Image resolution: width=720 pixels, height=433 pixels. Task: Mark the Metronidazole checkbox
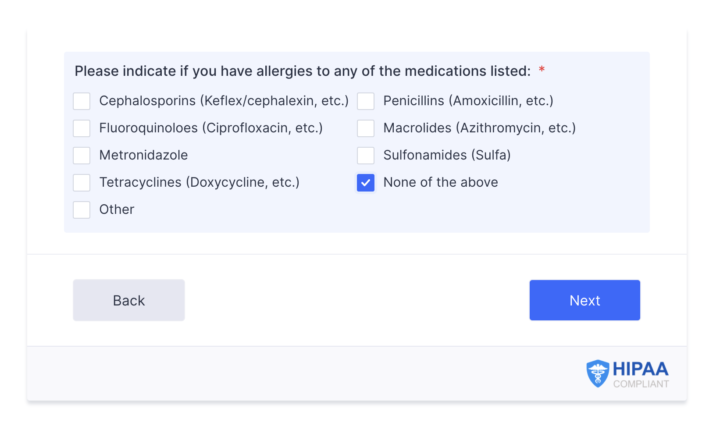pyautogui.click(x=82, y=155)
